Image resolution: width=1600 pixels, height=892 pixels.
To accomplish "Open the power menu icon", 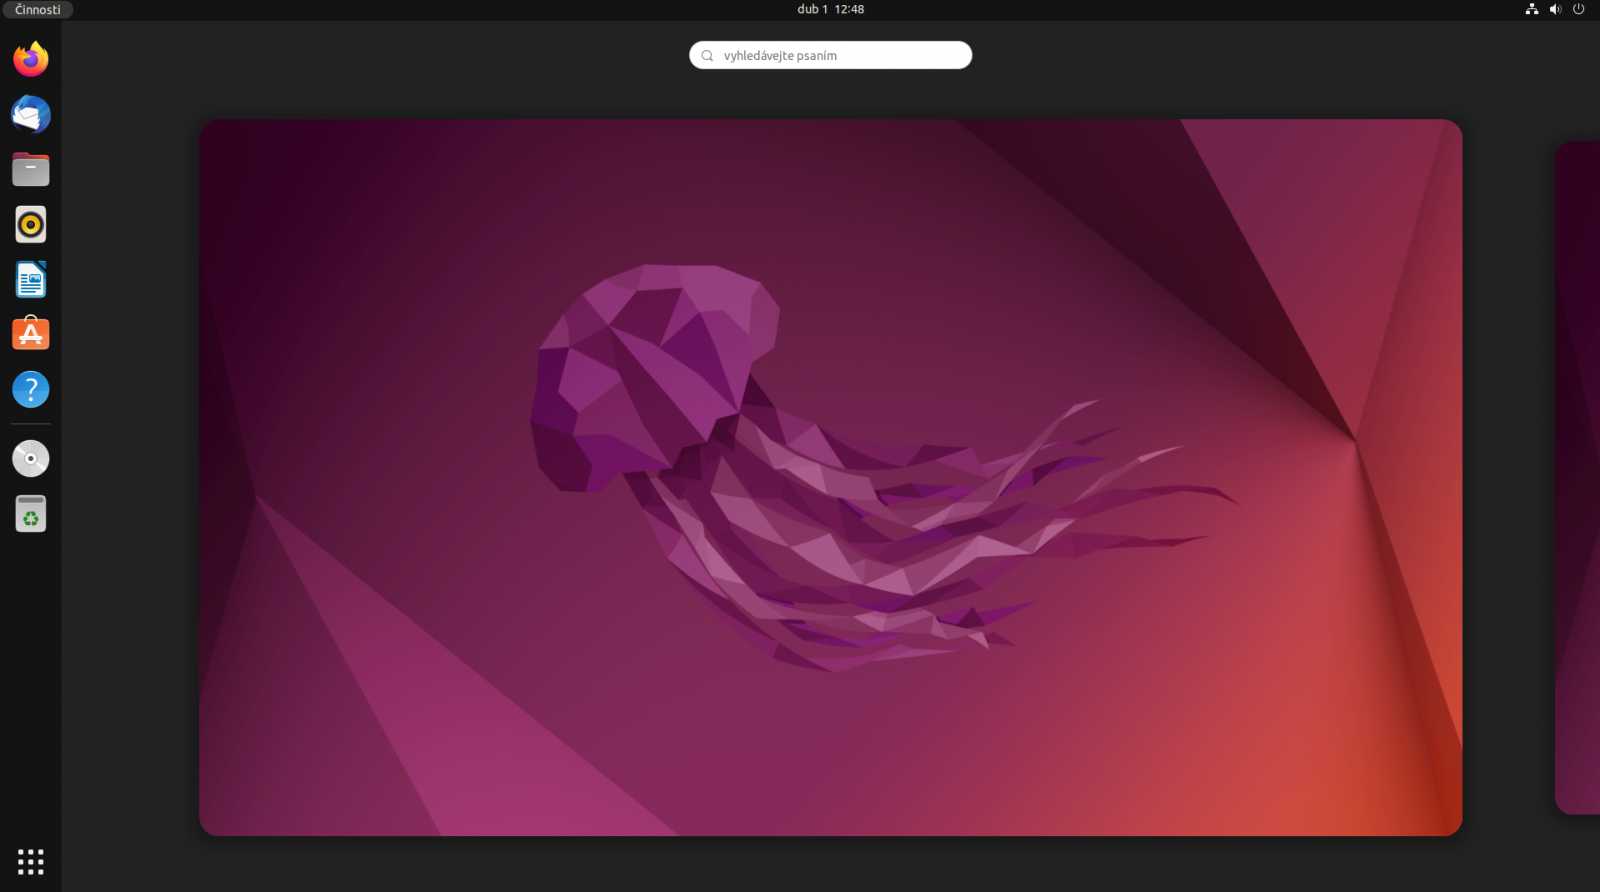I will tap(1579, 9).
